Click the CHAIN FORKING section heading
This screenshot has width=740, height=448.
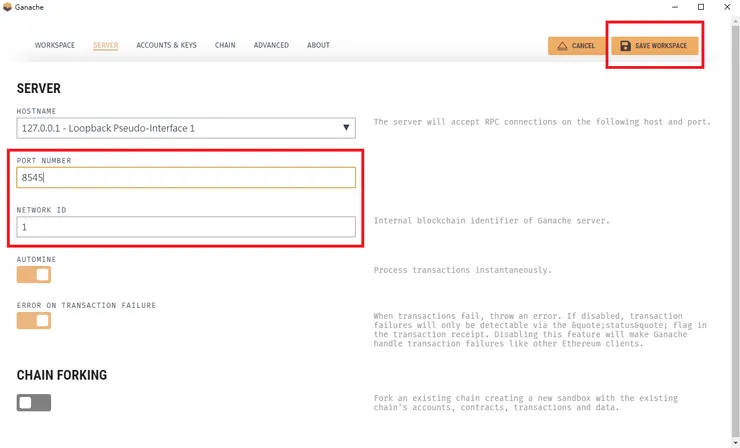pos(62,375)
